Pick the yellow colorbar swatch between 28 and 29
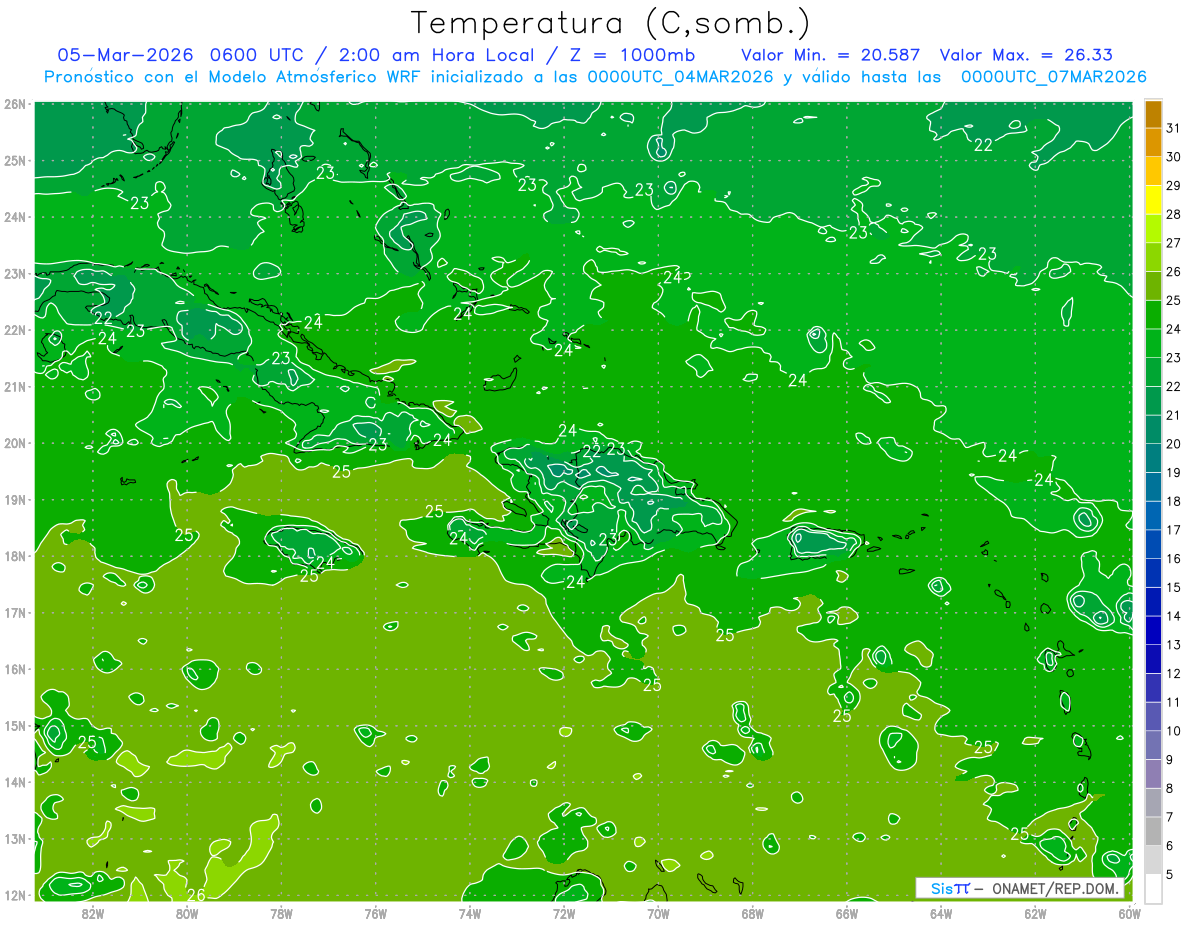 [1153, 200]
